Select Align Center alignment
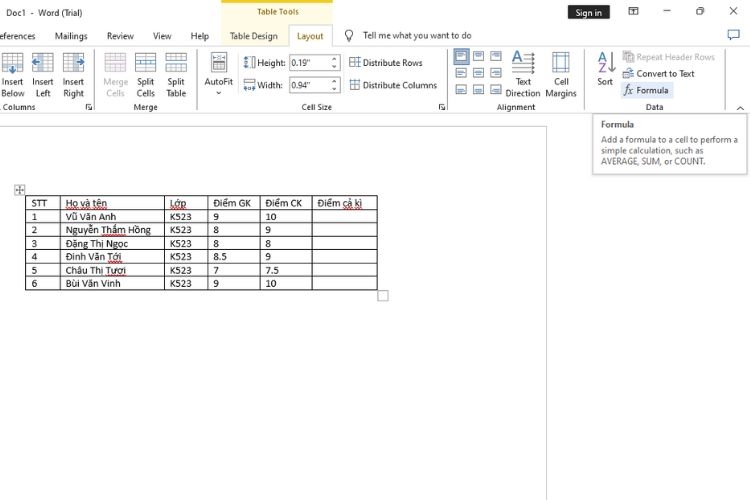750x500 pixels. [478, 73]
